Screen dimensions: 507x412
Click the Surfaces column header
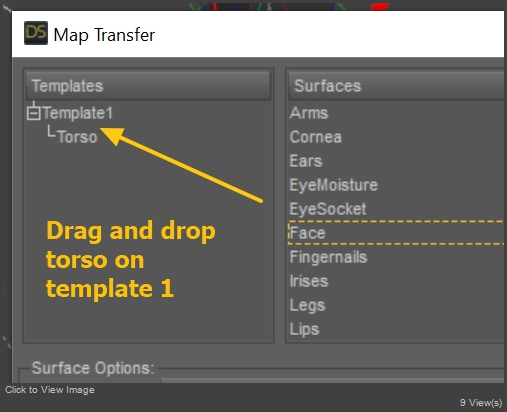coord(396,85)
